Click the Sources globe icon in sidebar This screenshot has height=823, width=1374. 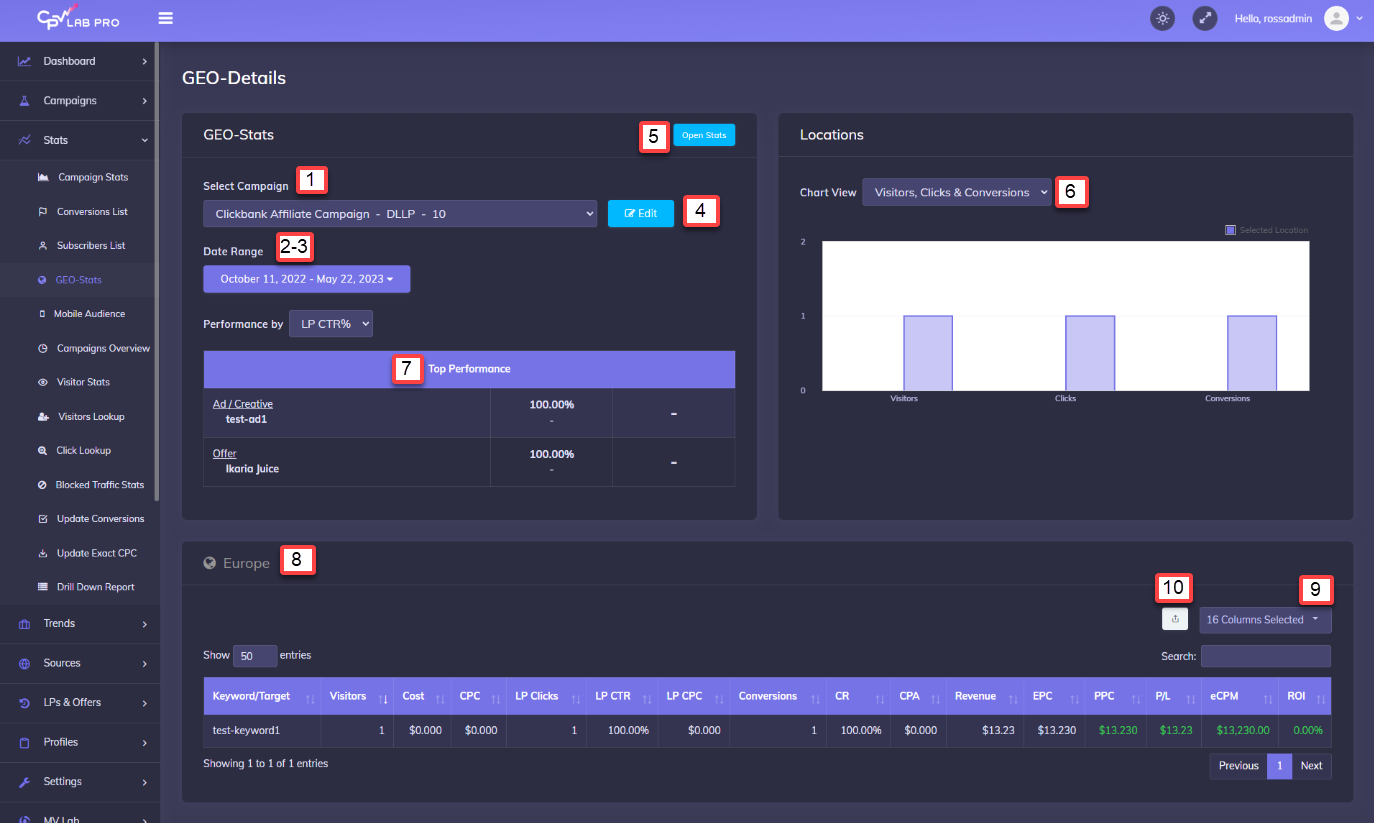(25, 663)
